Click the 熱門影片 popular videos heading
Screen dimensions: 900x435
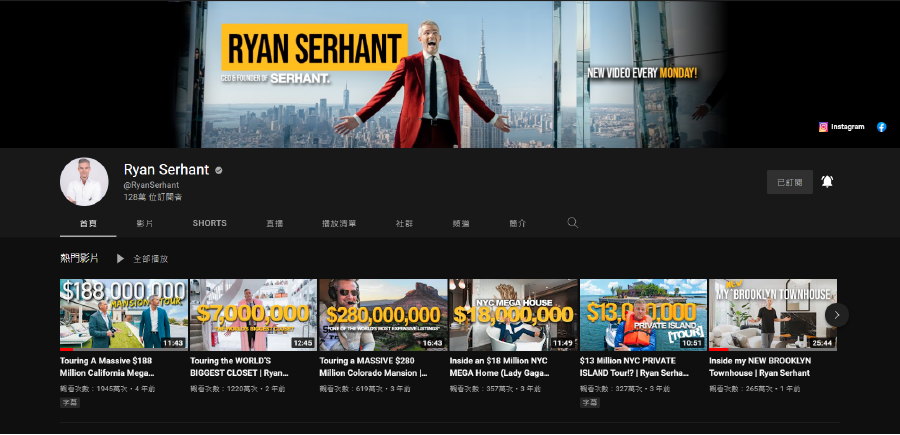point(79,258)
